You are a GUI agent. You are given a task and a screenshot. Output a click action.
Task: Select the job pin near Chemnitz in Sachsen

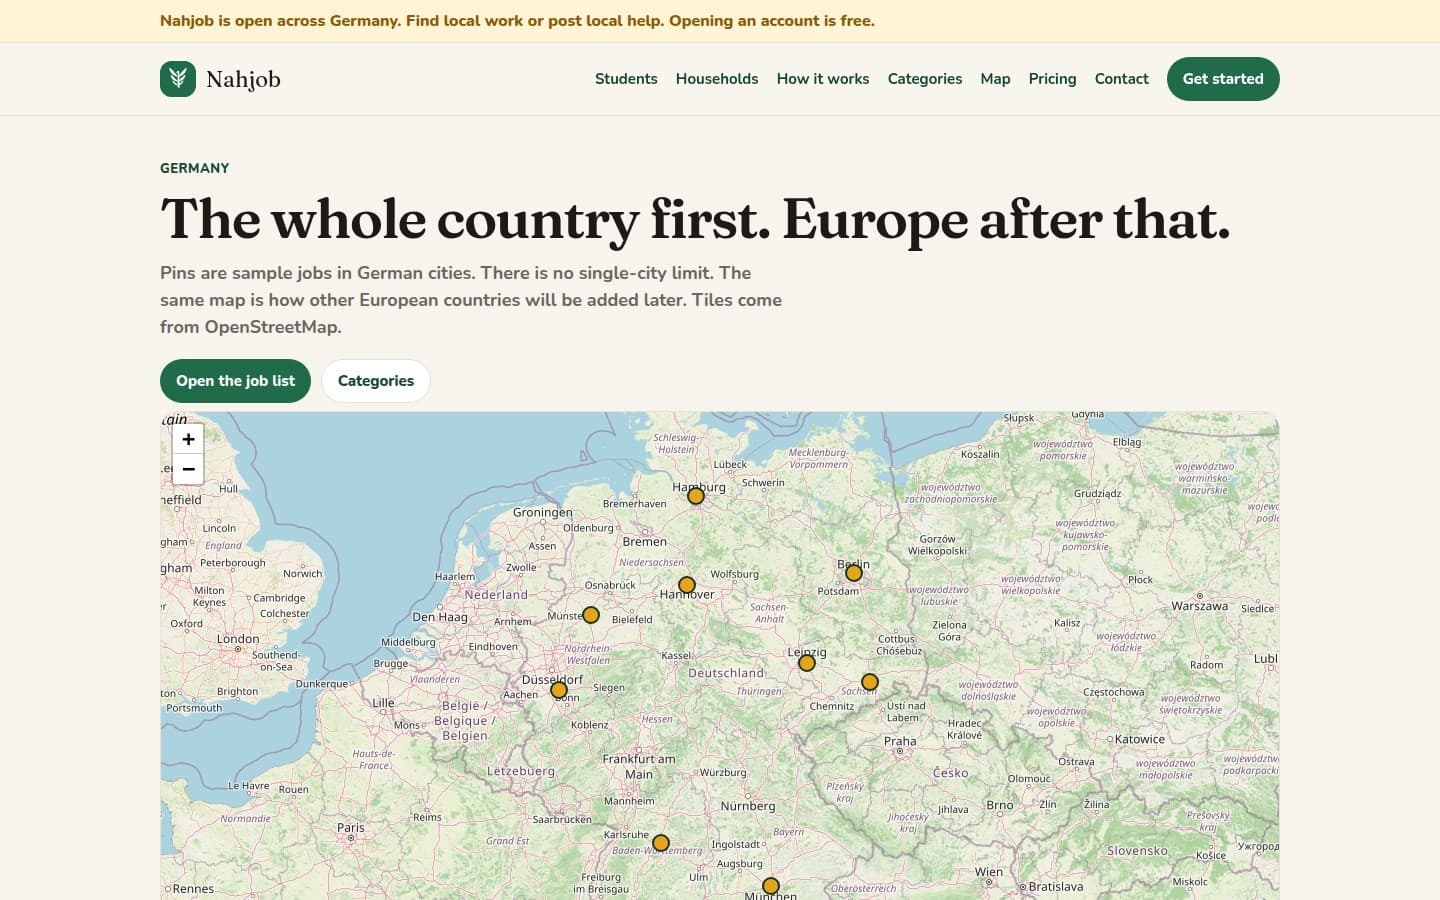(x=870, y=682)
